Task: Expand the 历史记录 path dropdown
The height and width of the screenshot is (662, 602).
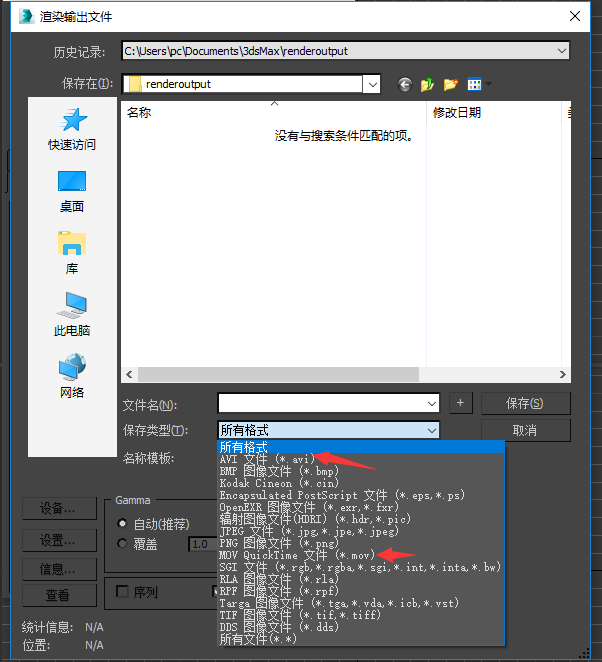Action: 561,51
